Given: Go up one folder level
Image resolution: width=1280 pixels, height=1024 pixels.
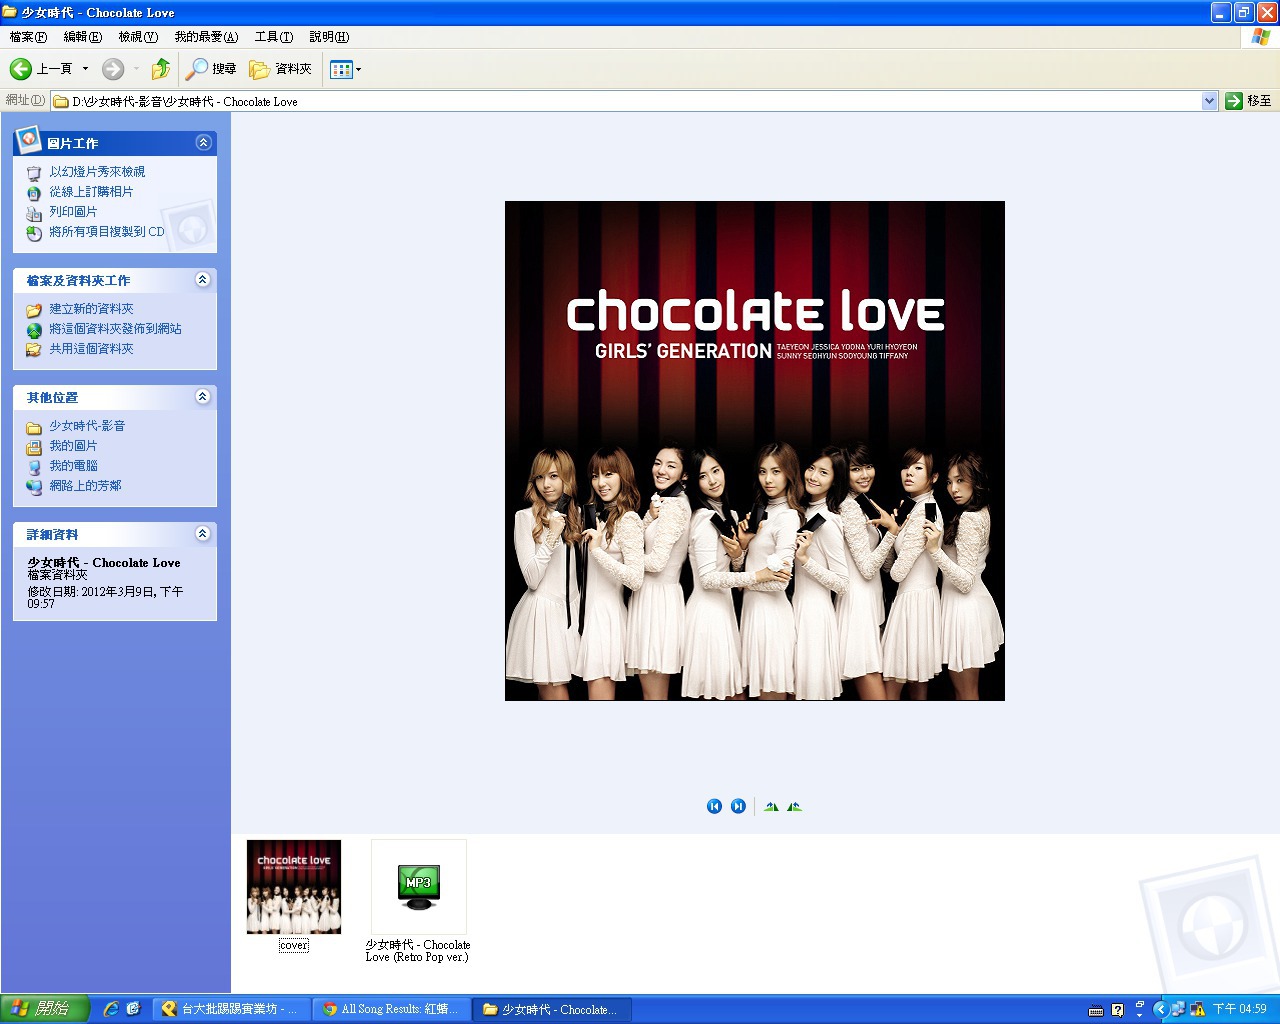Looking at the screenshot, I should click(x=160, y=69).
